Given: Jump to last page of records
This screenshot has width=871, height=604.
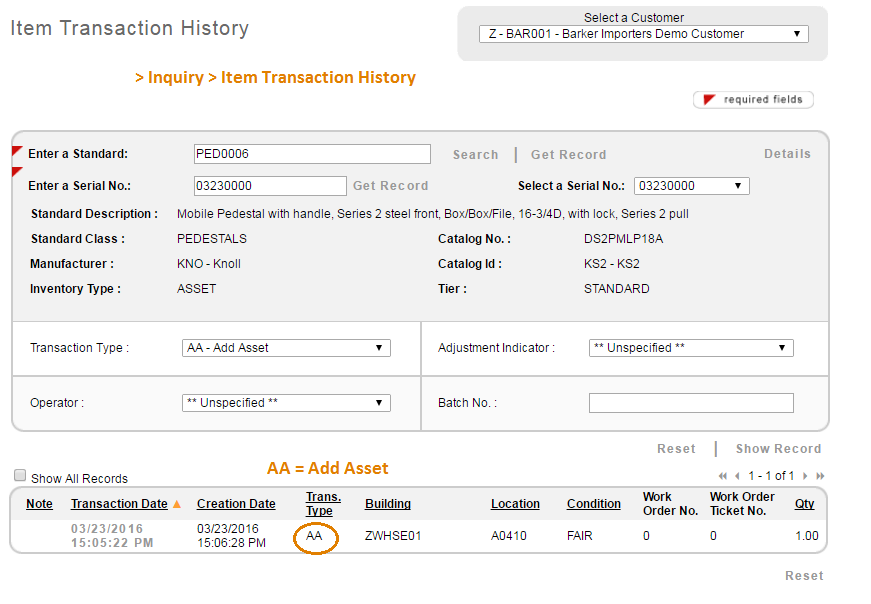Looking at the screenshot, I should [x=821, y=476].
